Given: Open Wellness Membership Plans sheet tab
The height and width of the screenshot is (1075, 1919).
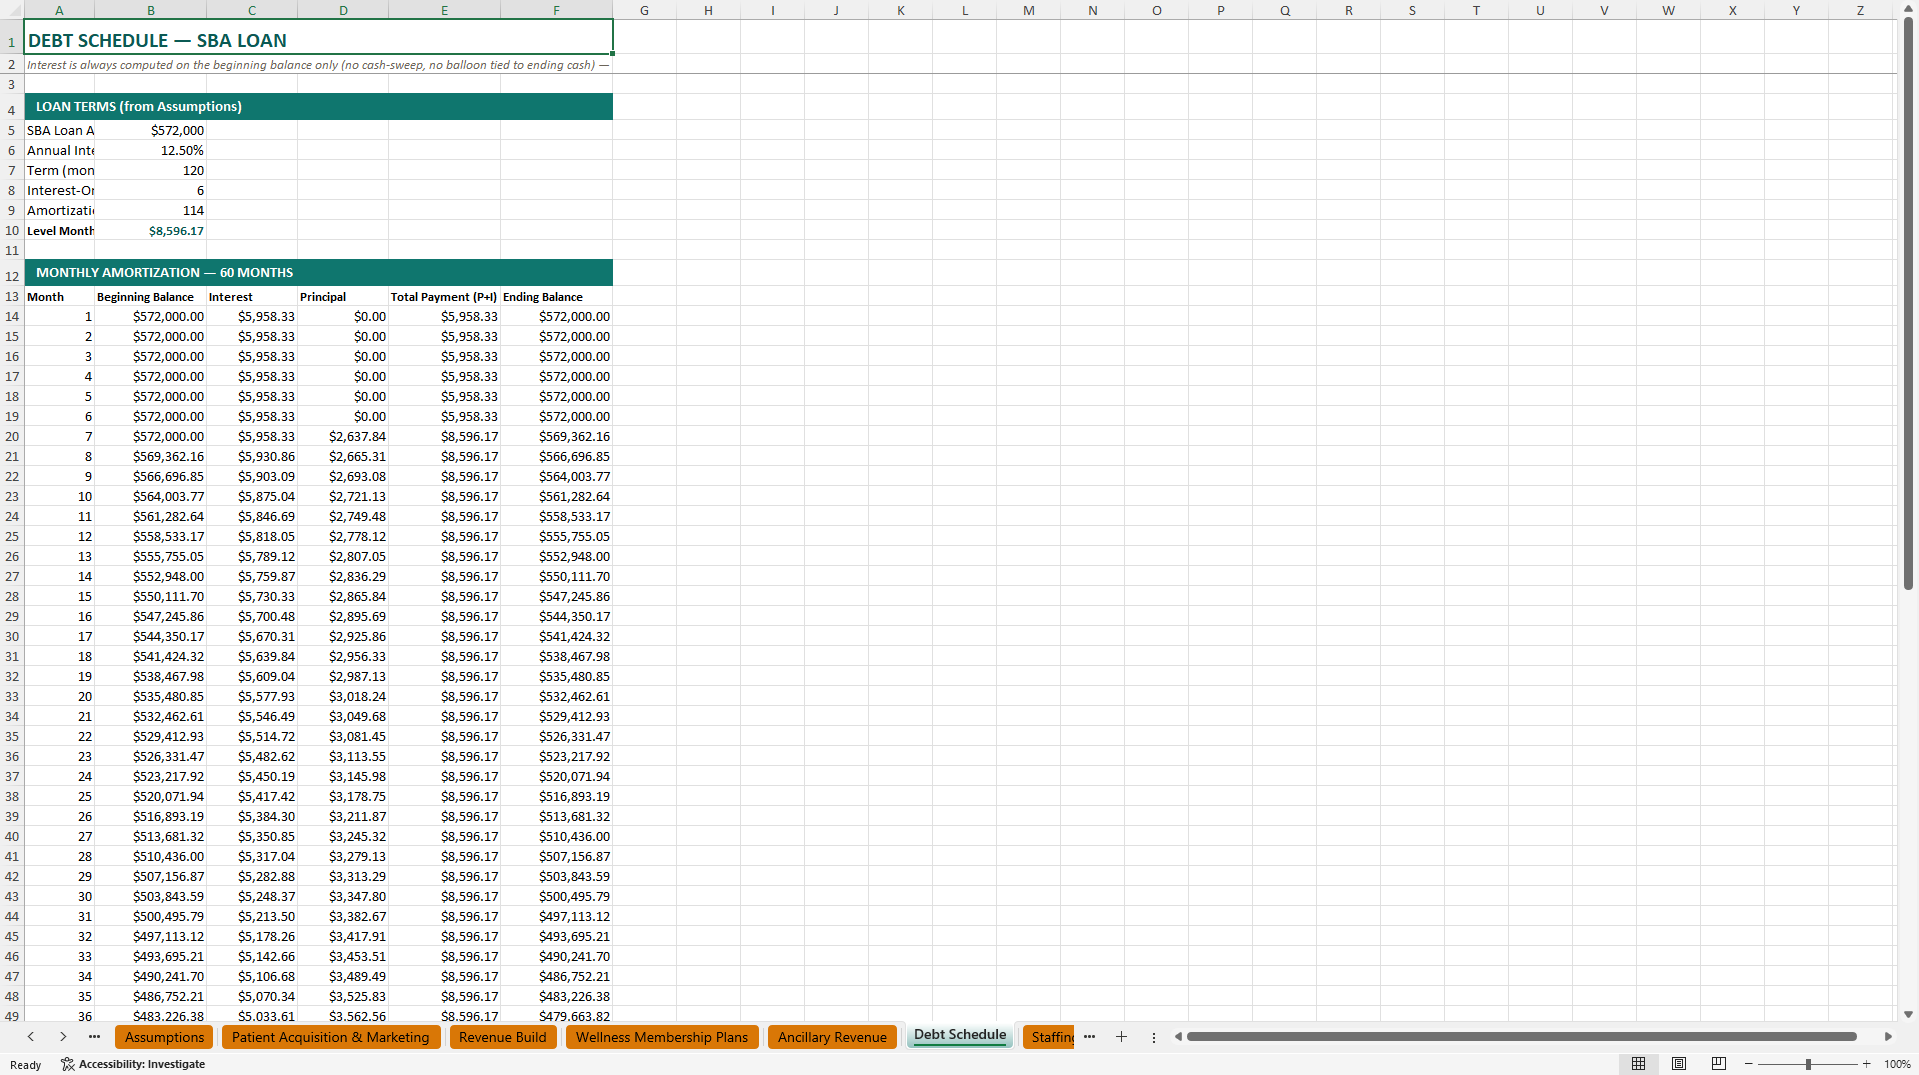Looking at the screenshot, I should click(x=661, y=1037).
